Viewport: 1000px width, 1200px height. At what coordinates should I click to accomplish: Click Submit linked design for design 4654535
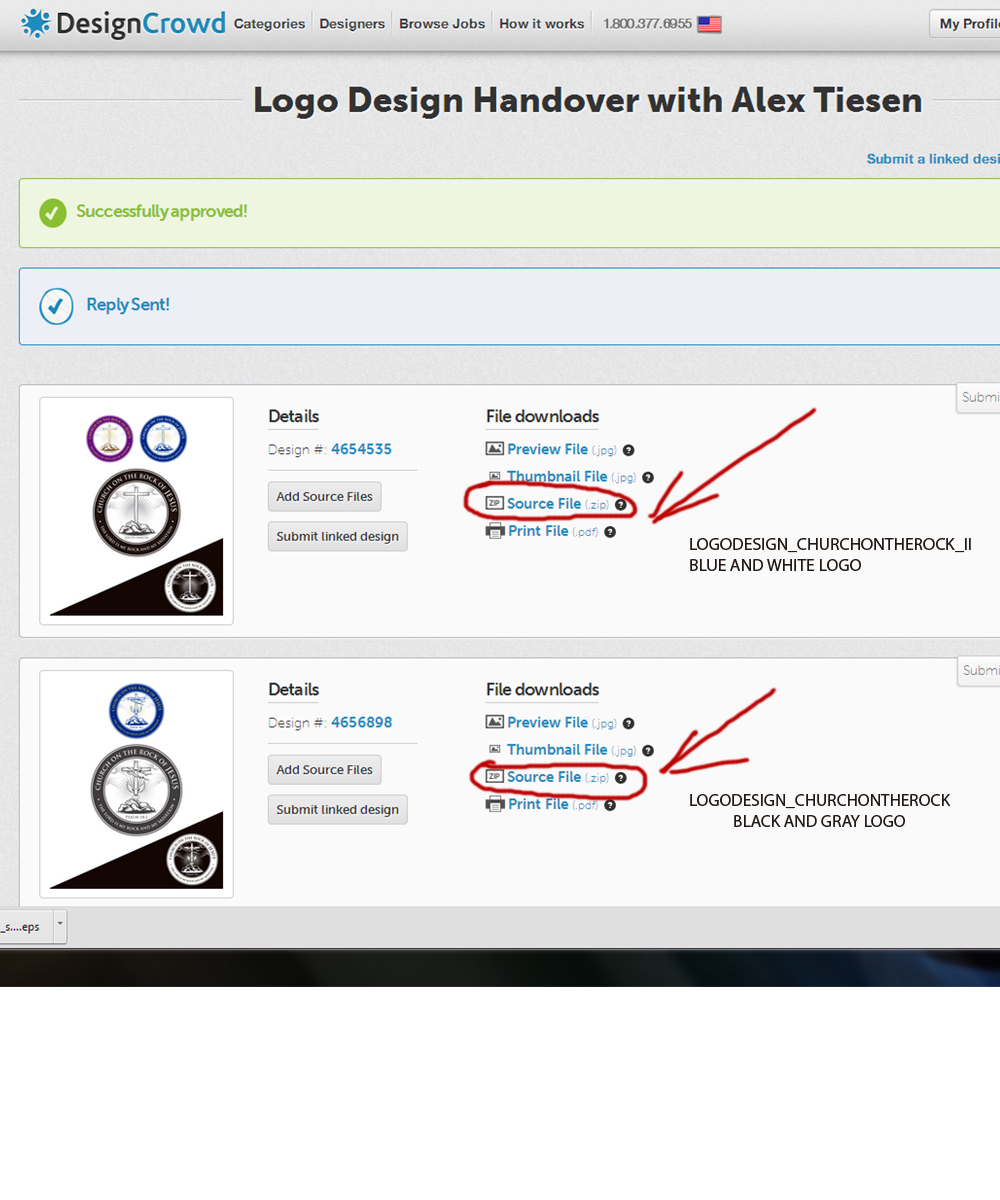[338, 536]
